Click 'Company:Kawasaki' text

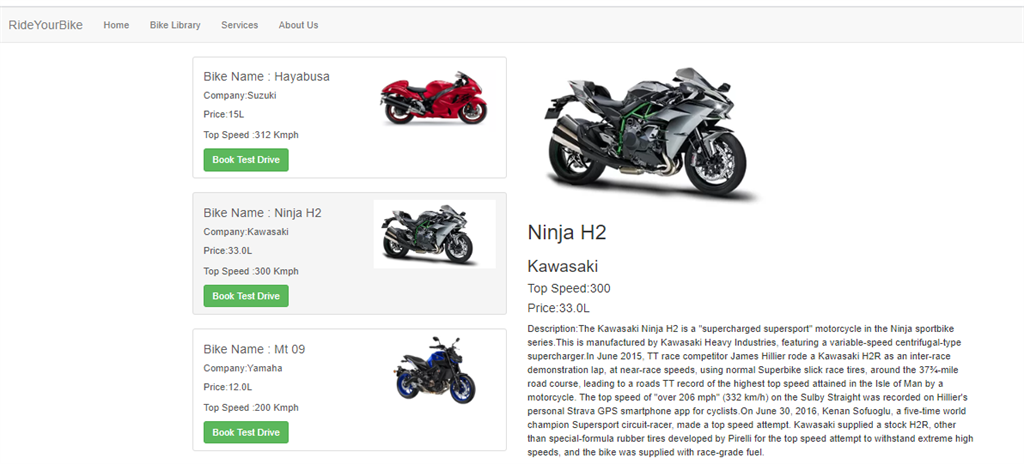click(246, 231)
